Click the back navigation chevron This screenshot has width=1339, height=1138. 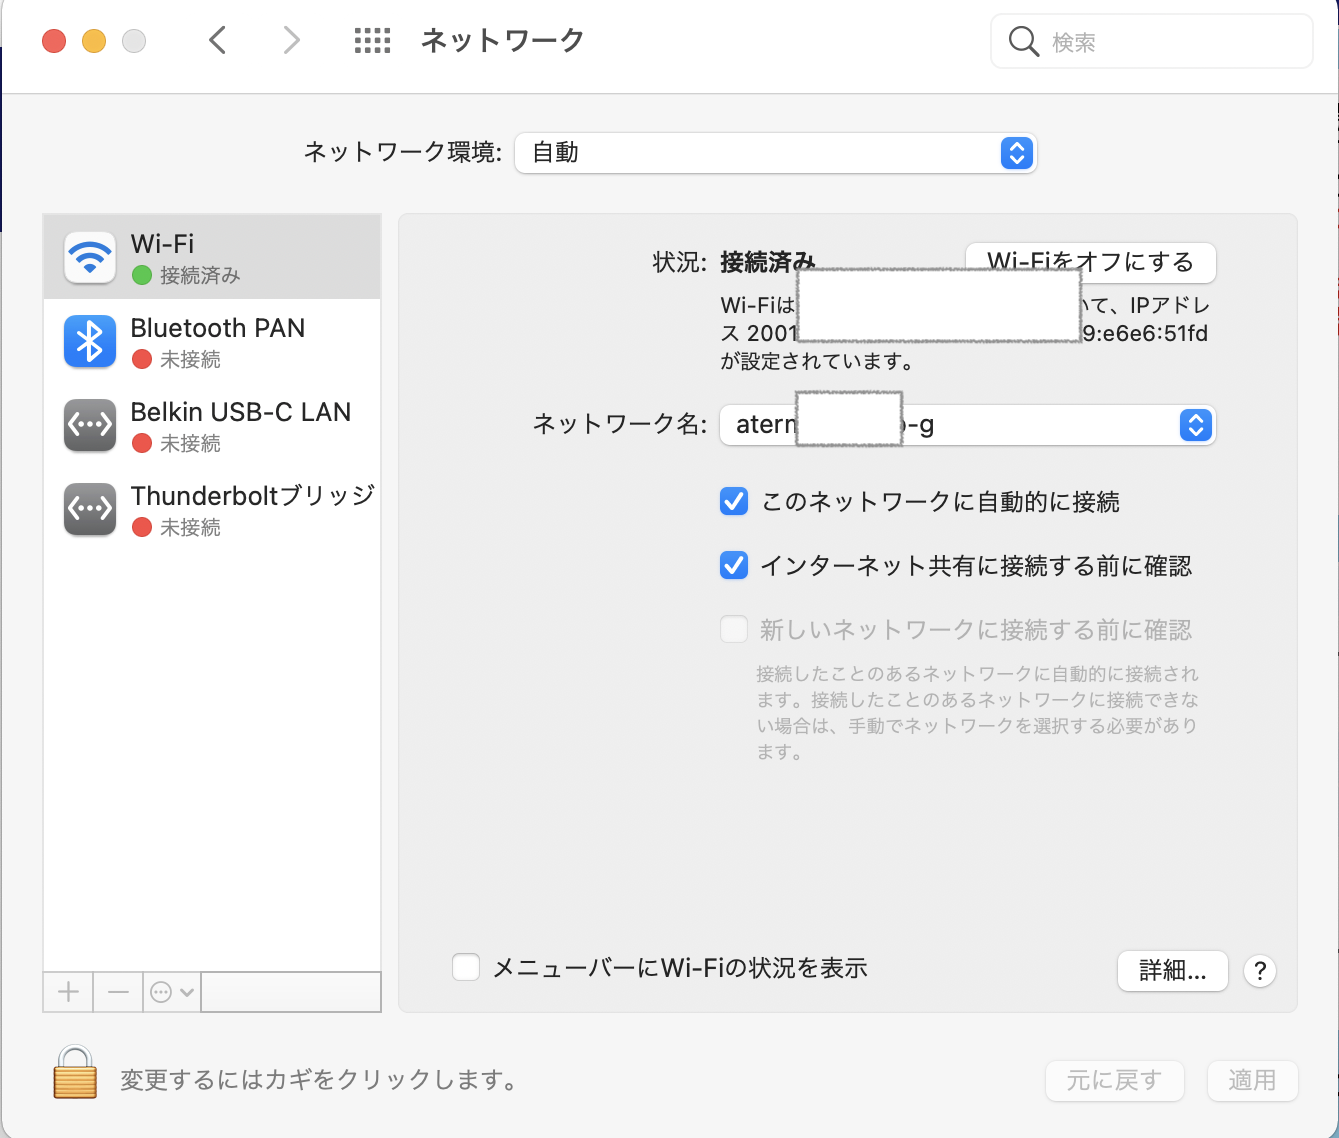point(218,40)
